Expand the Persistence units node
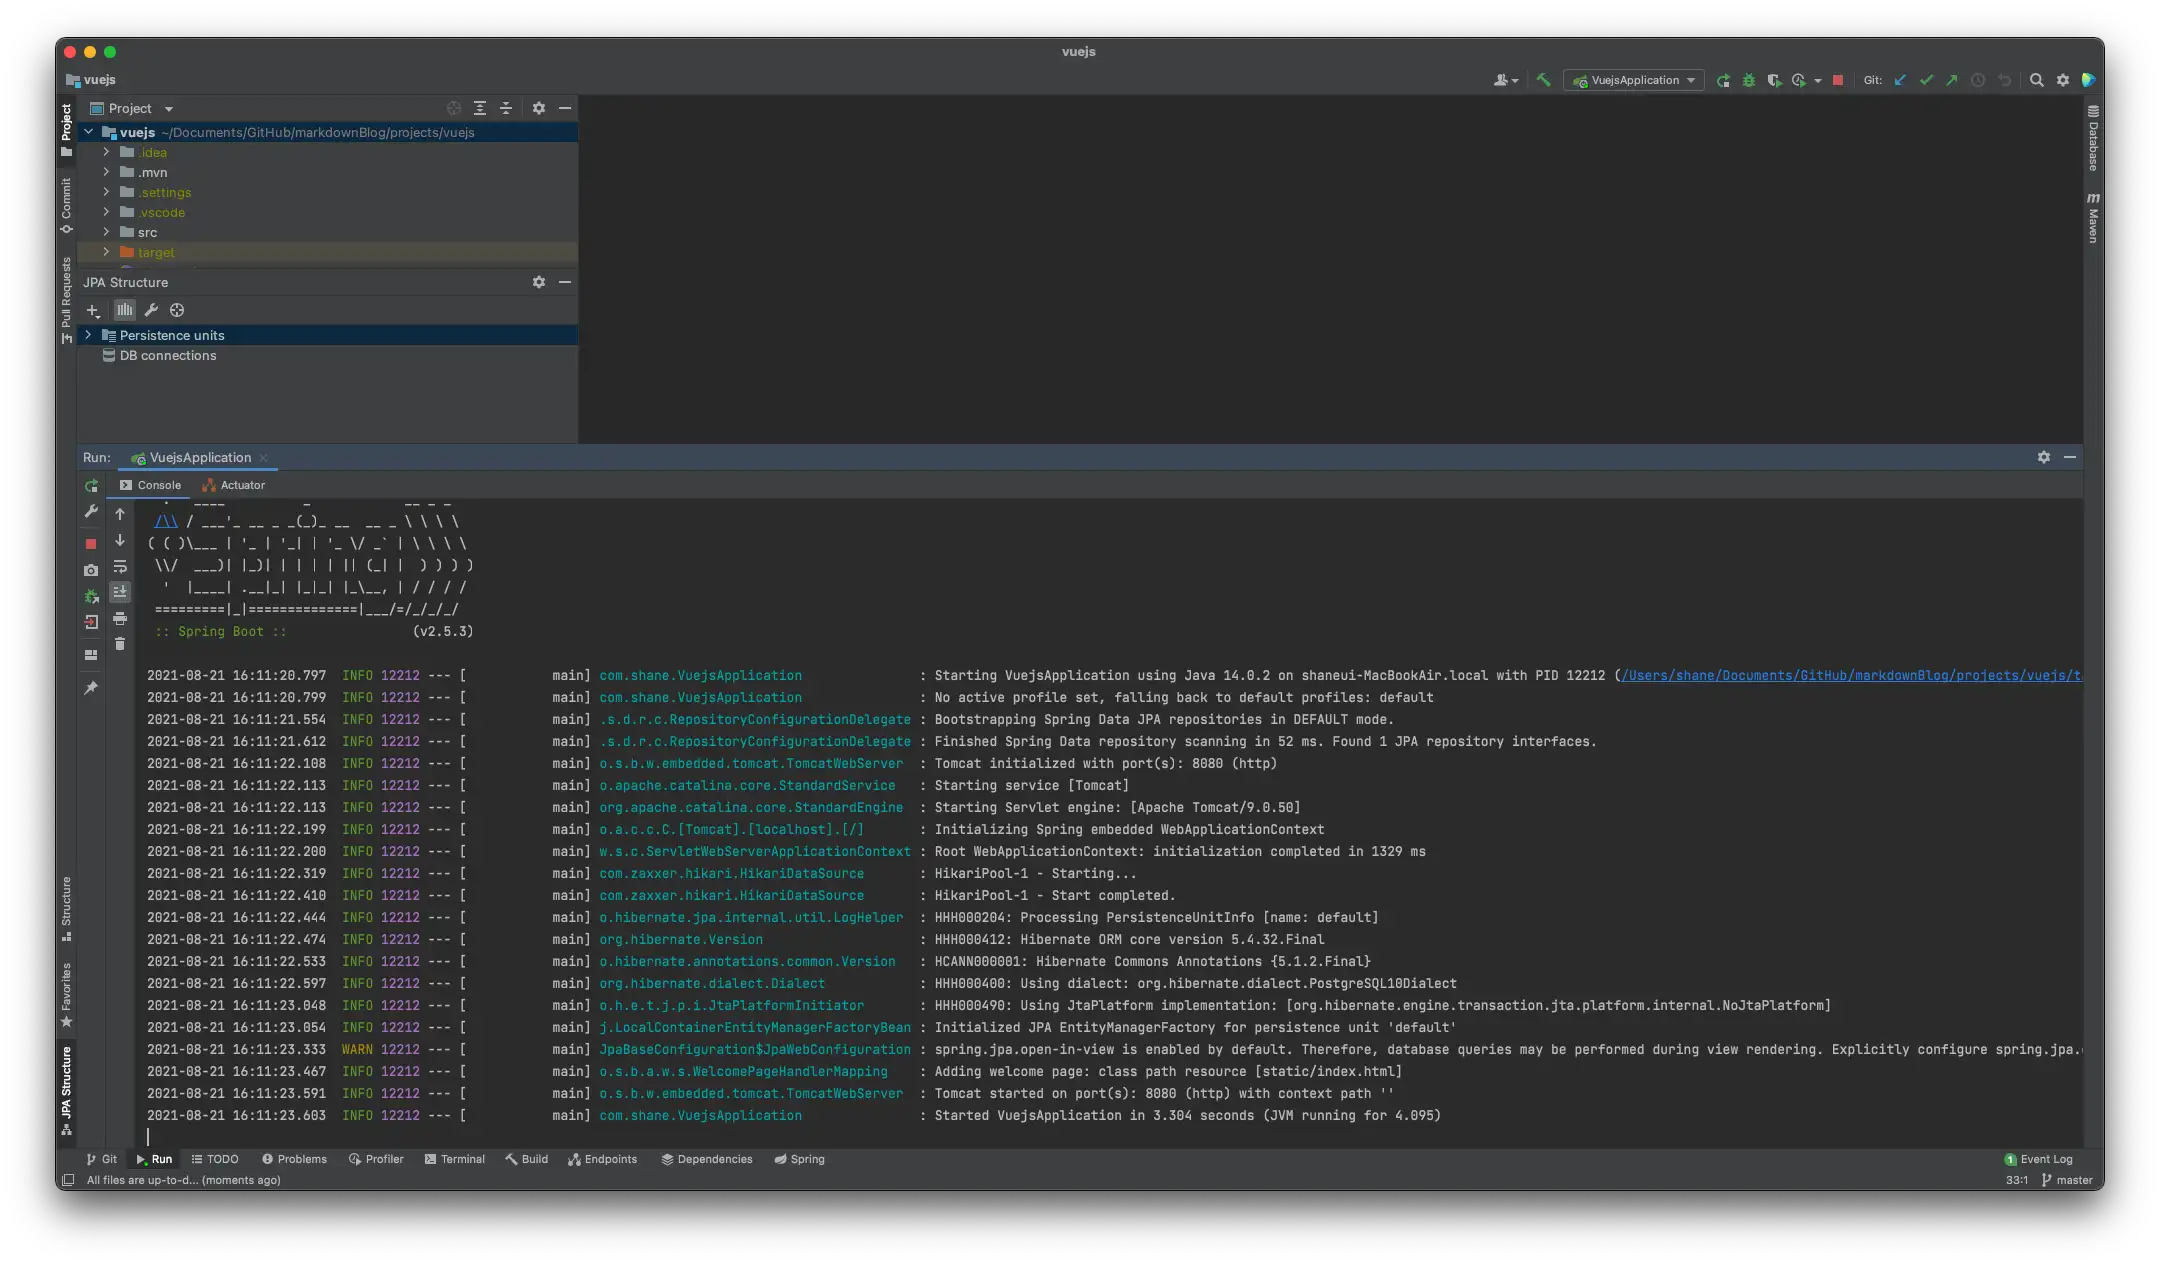Viewport: 2160px width, 1264px height. coord(88,335)
